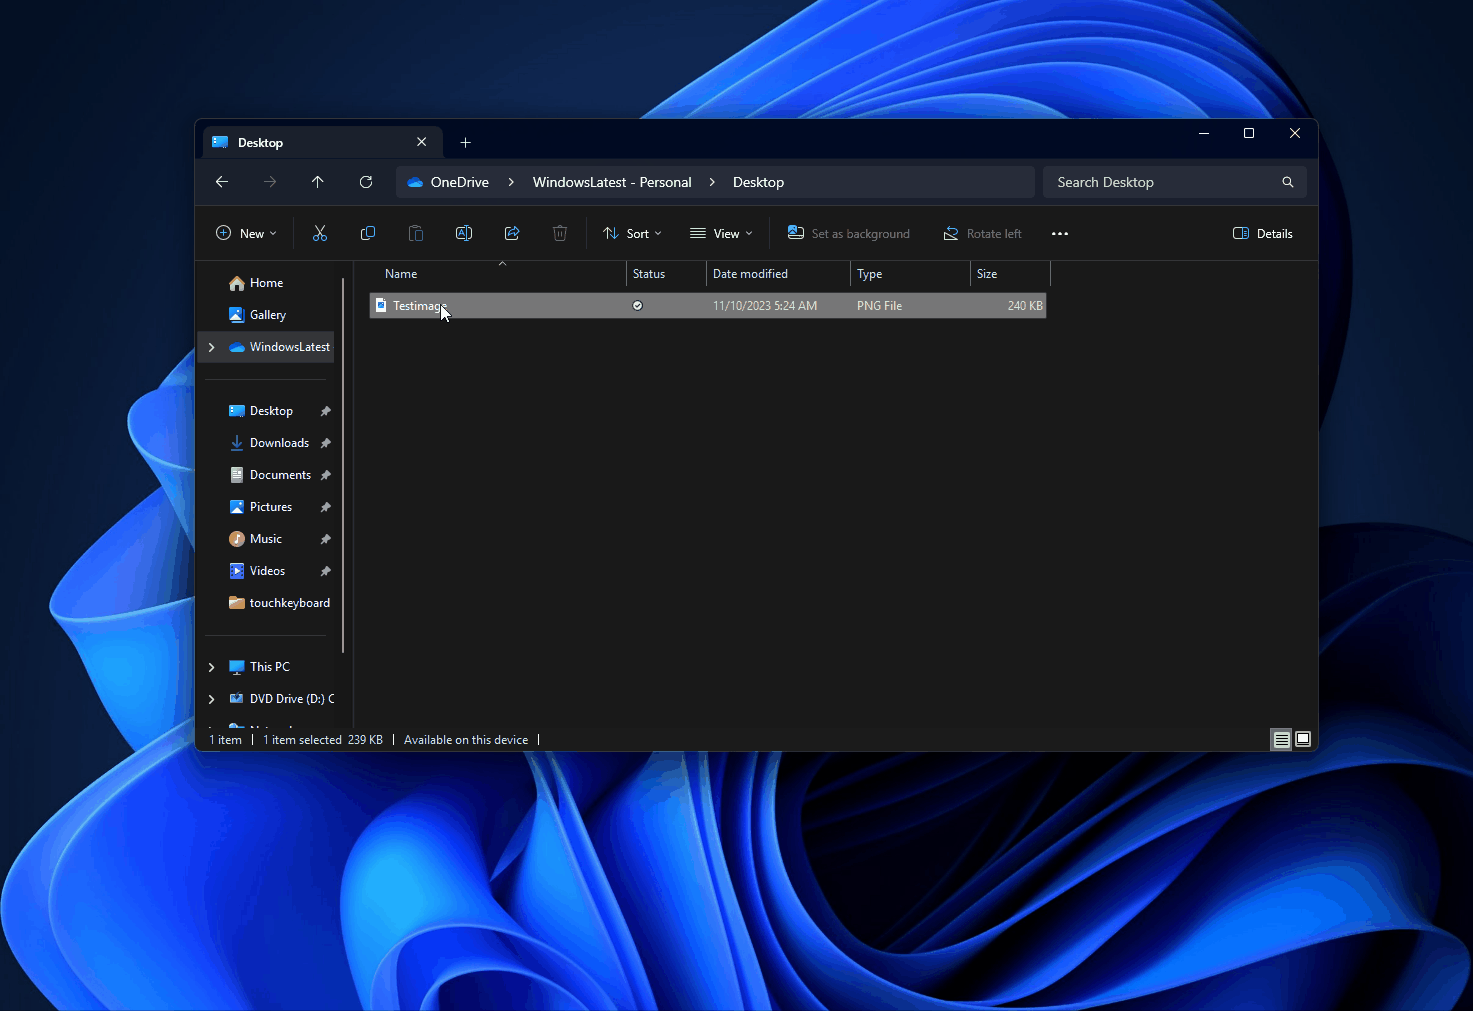This screenshot has height=1011, width=1473.
Task: Click the Up navigation arrow
Action: click(317, 181)
